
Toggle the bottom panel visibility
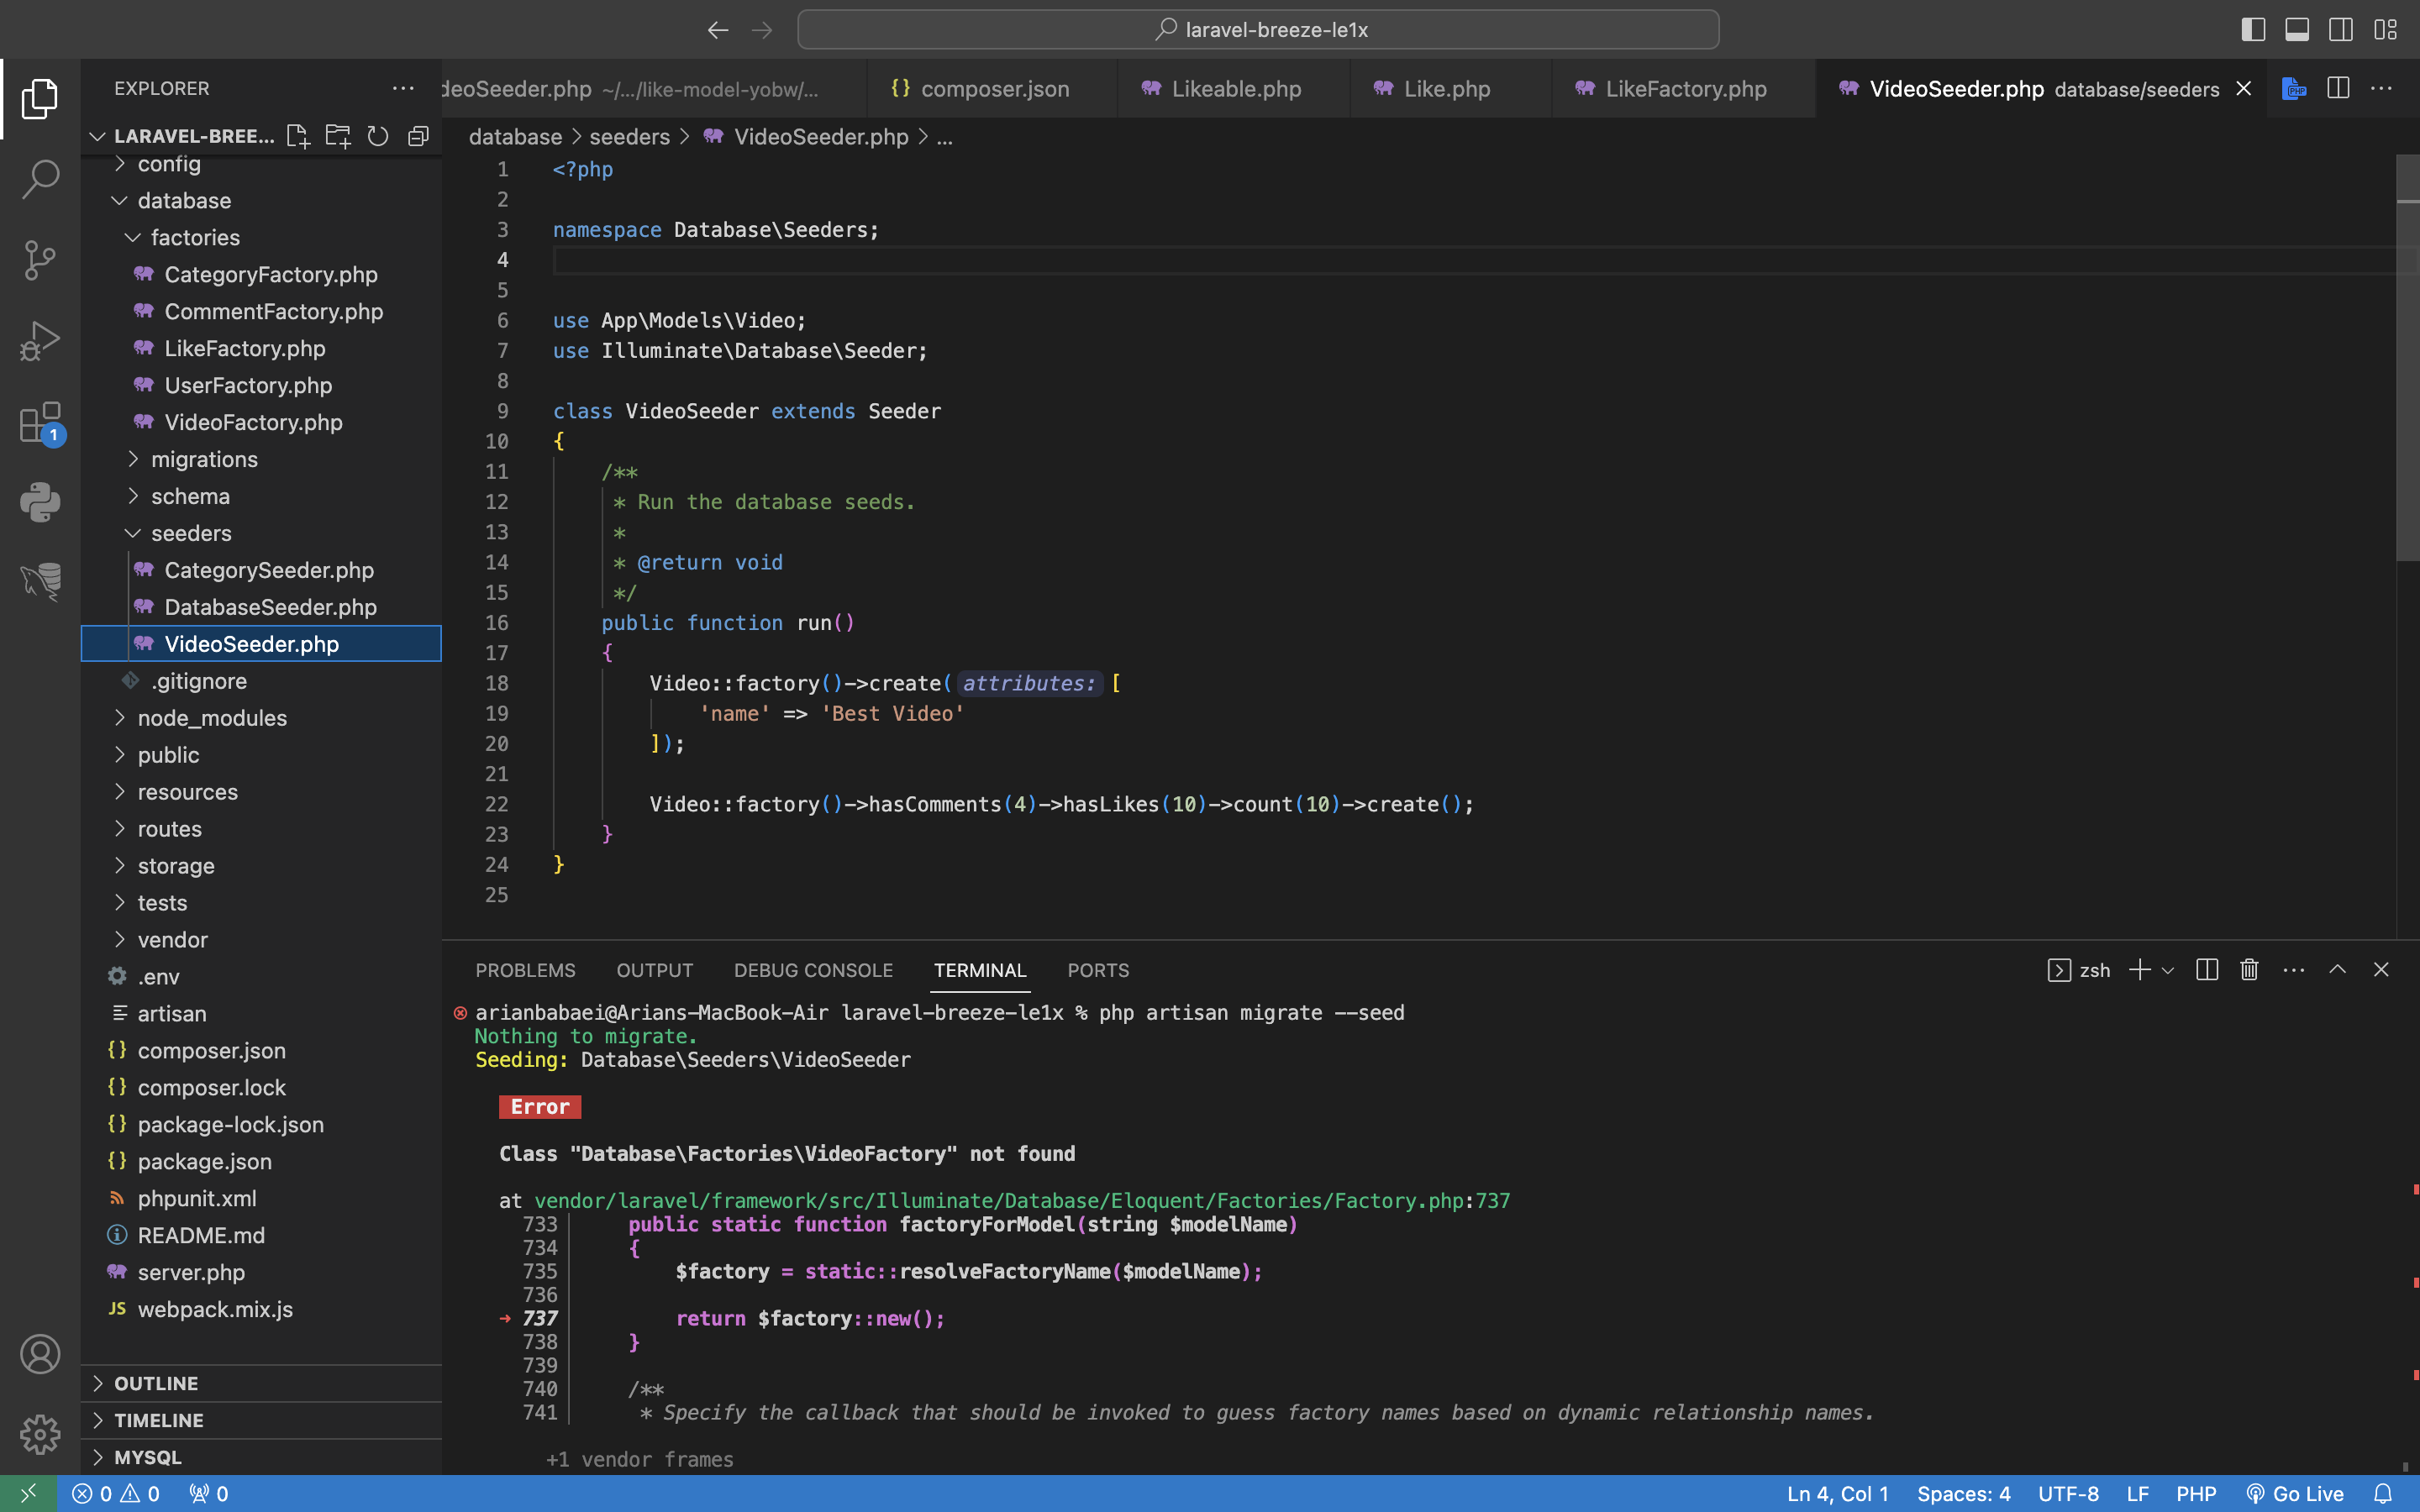click(x=2297, y=30)
